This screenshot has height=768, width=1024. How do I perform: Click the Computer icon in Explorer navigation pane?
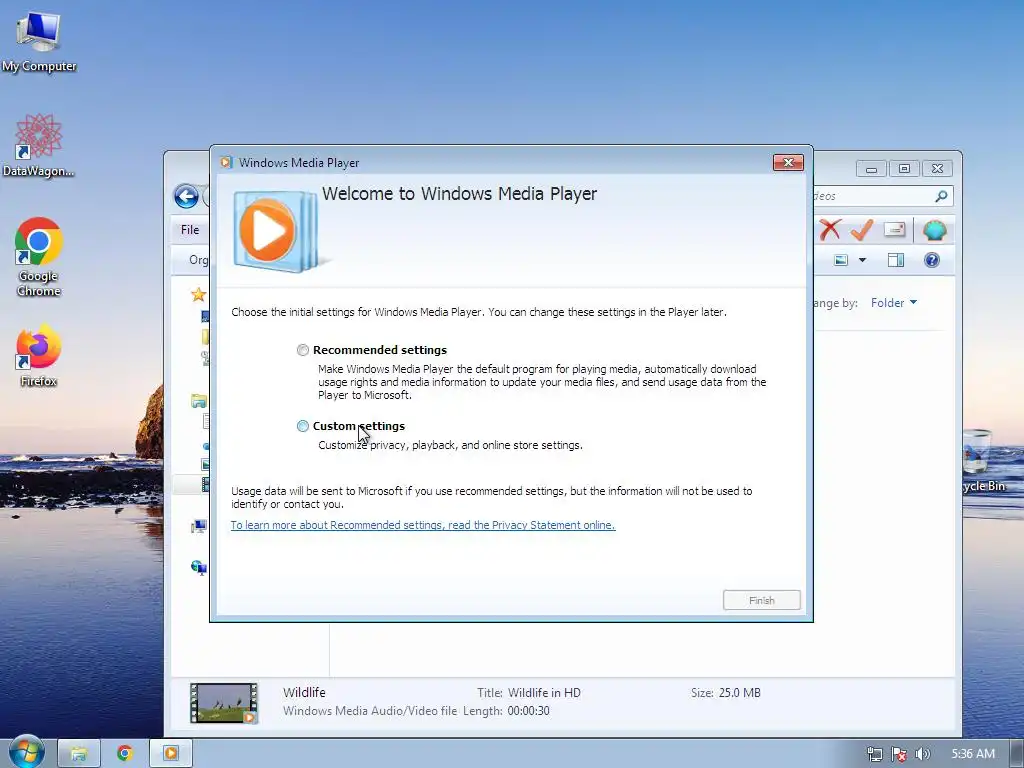pos(199,526)
